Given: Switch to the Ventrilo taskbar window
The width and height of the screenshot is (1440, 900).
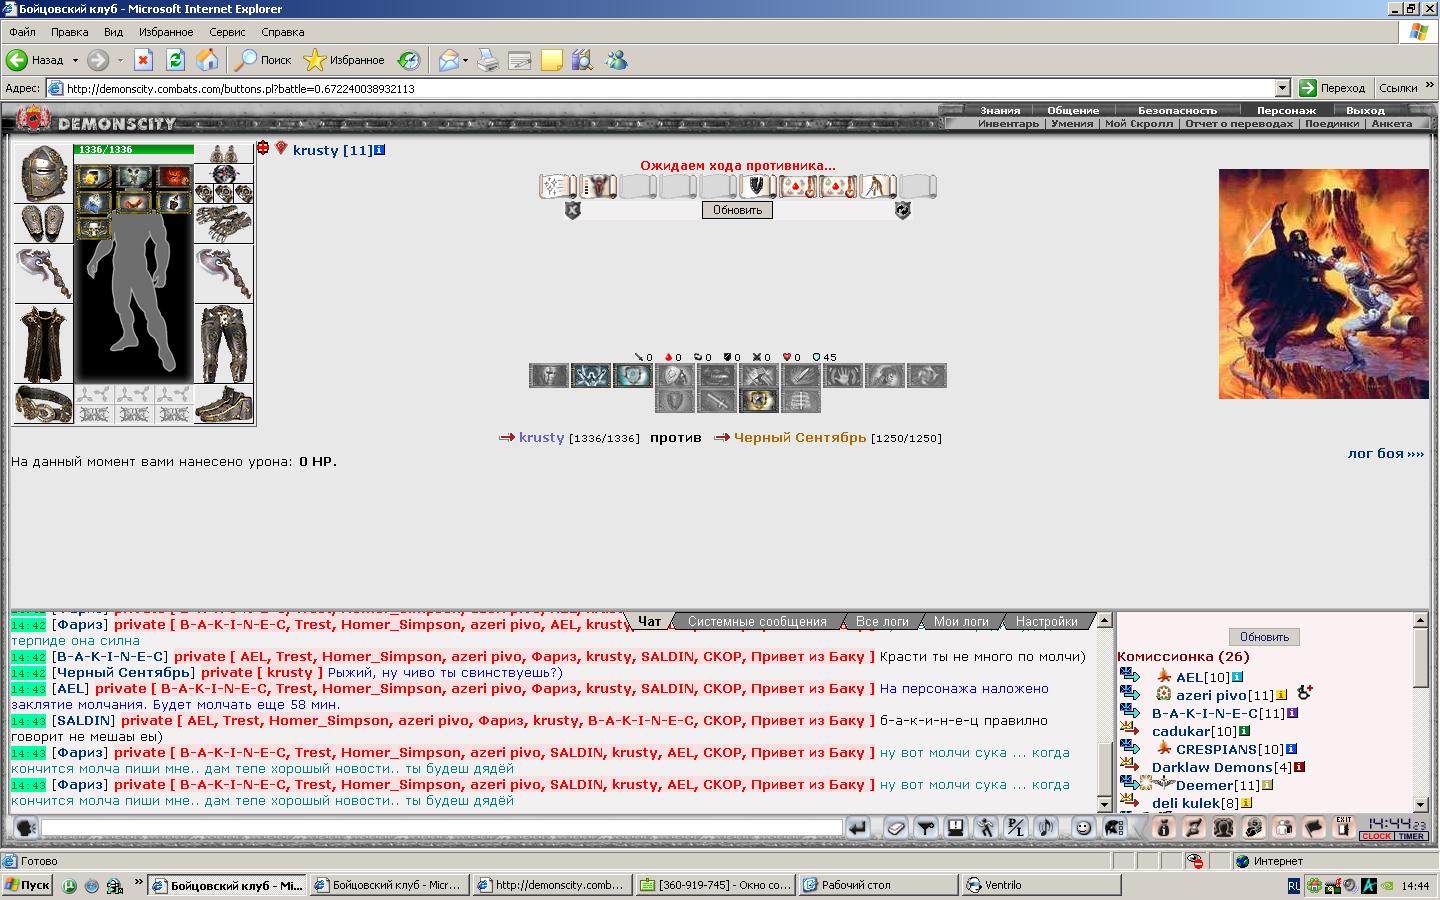Looking at the screenshot, I should click(1040, 885).
